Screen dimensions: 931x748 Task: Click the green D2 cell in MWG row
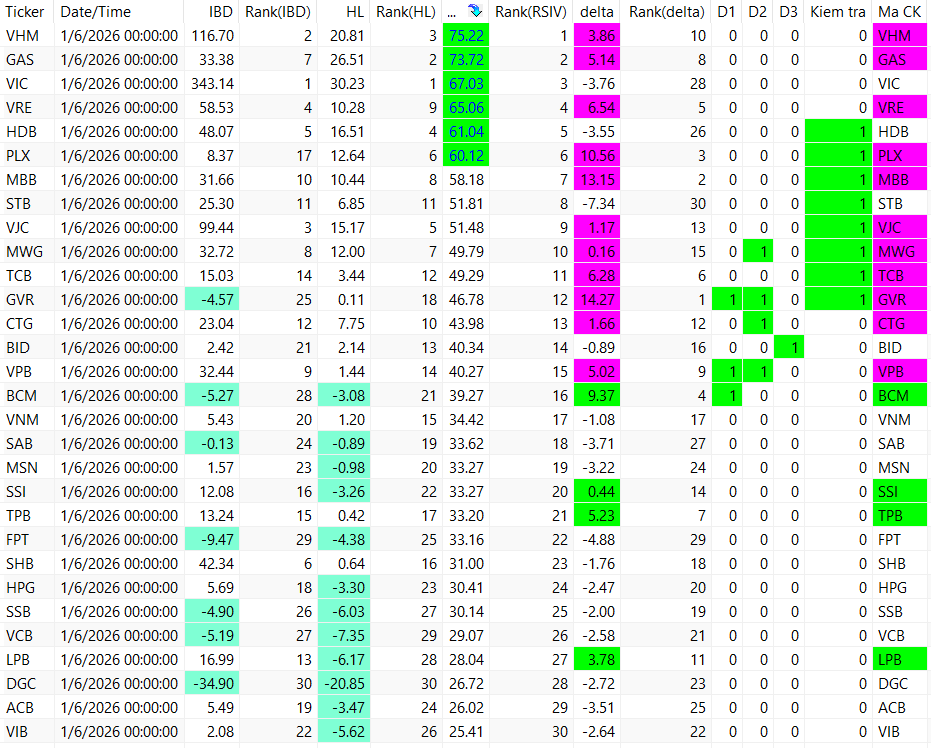[x=758, y=252]
